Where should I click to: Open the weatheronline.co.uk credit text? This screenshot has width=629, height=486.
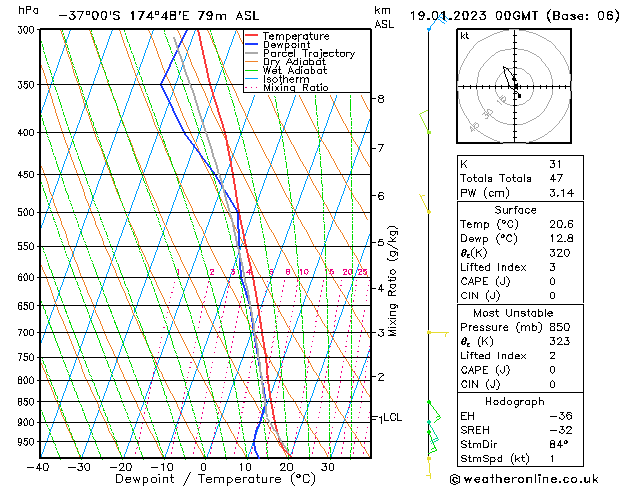pos(524,479)
